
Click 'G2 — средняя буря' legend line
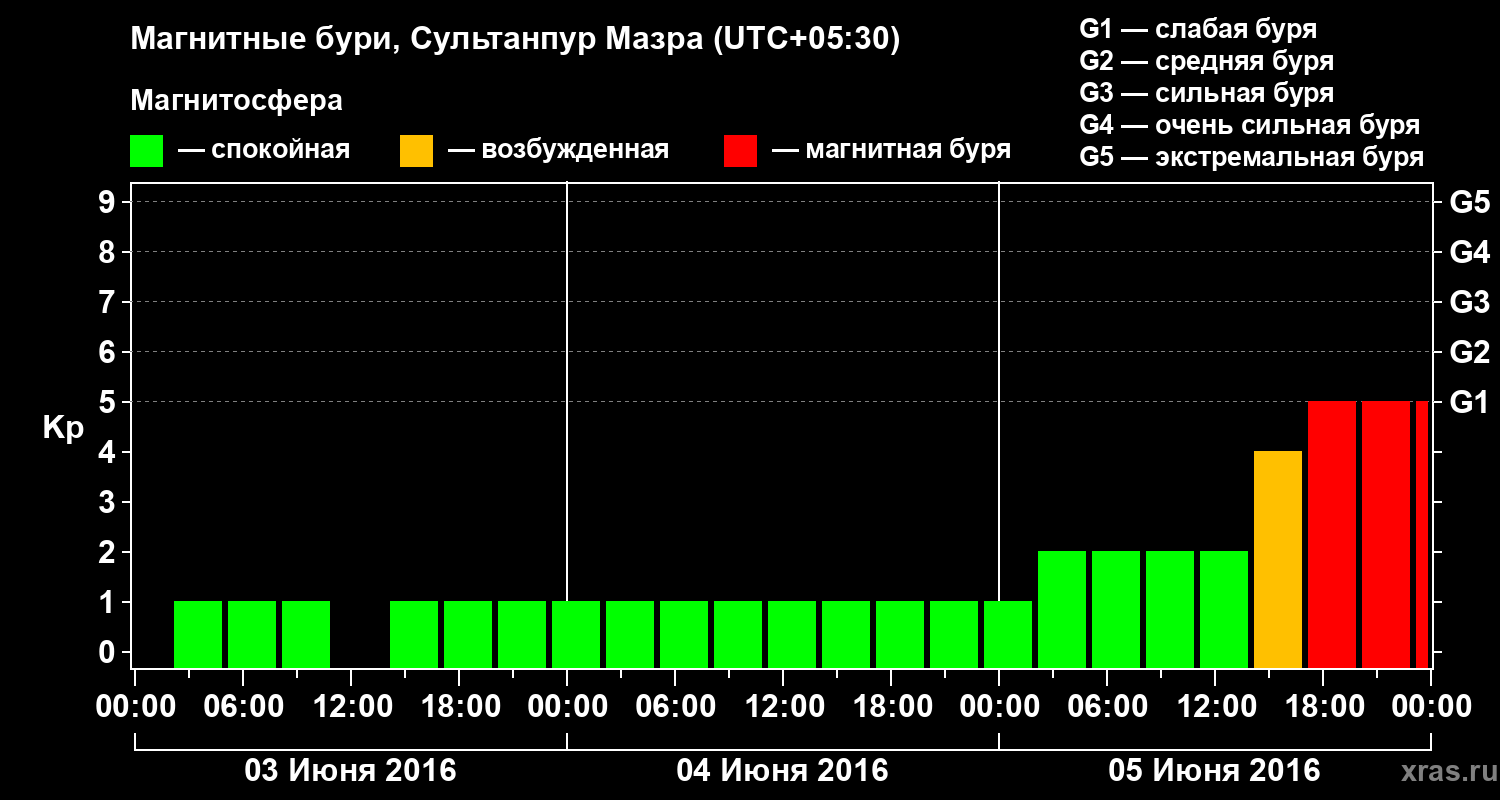click(1207, 61)
